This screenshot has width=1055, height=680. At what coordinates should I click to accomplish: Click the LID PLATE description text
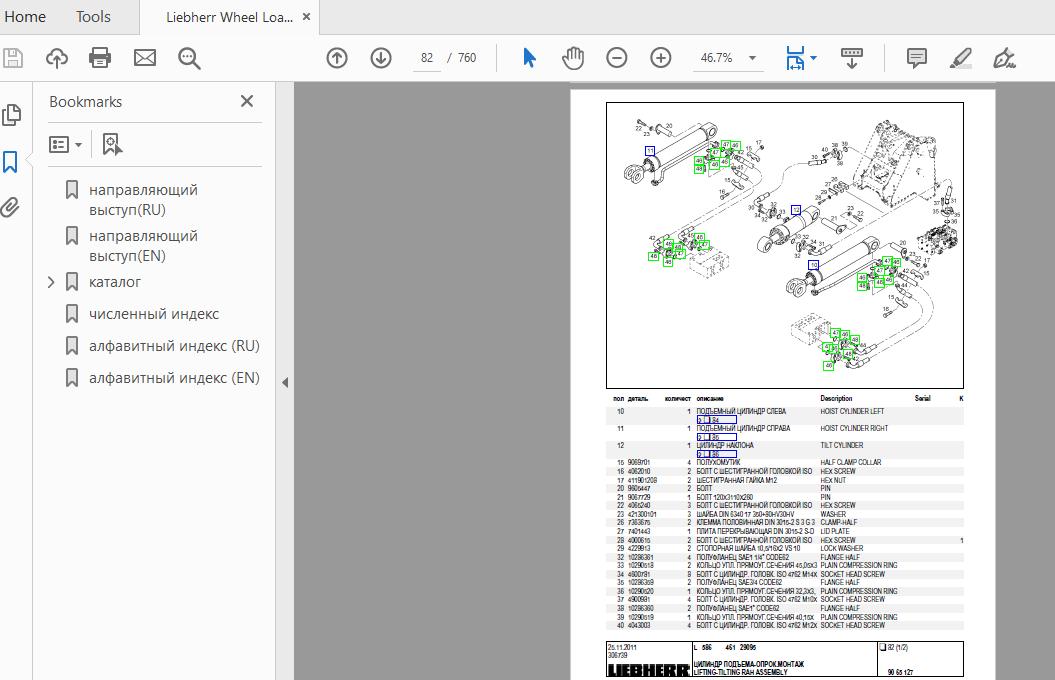pos(835,531)
